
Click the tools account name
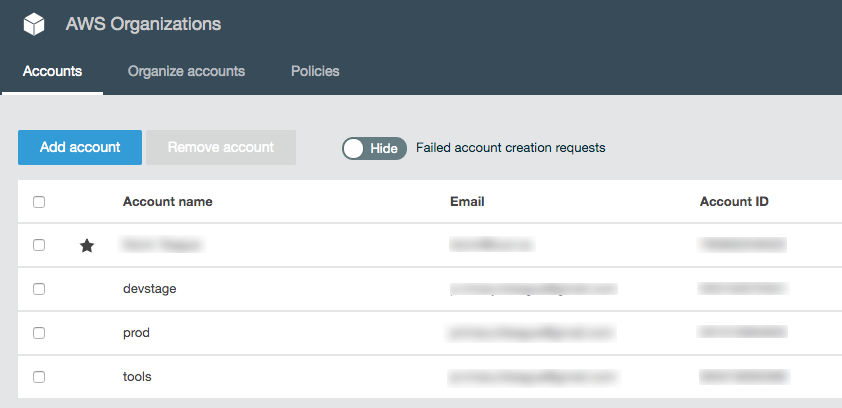pyautogui.click(x=137, y=377)
